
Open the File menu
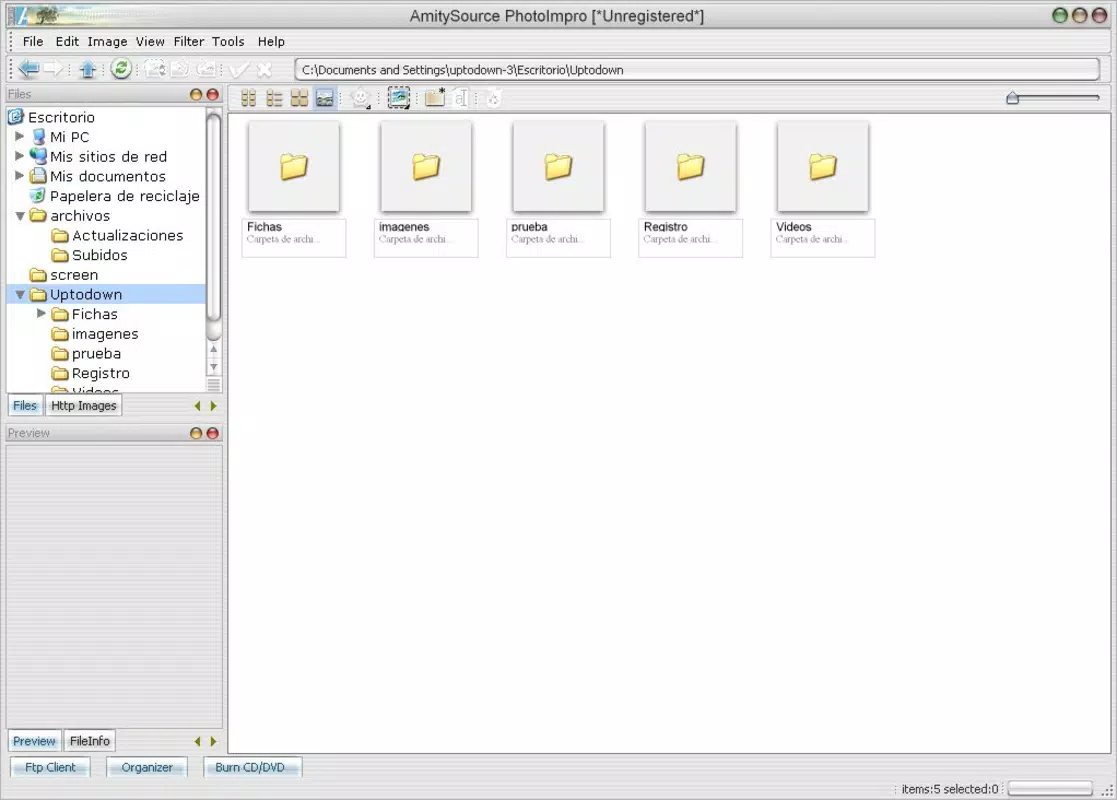point(33,41)
